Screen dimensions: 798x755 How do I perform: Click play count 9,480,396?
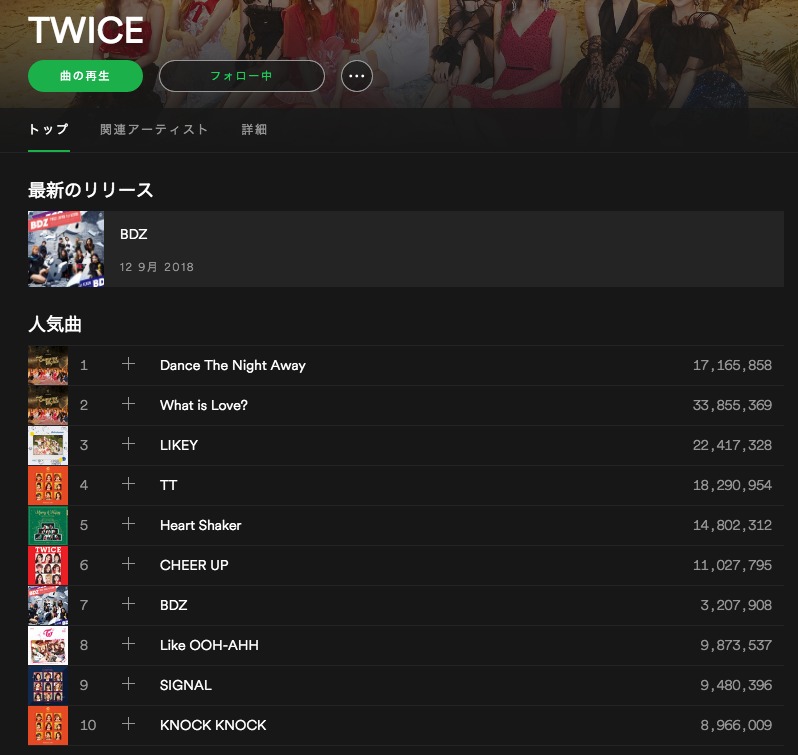(736, 685)
